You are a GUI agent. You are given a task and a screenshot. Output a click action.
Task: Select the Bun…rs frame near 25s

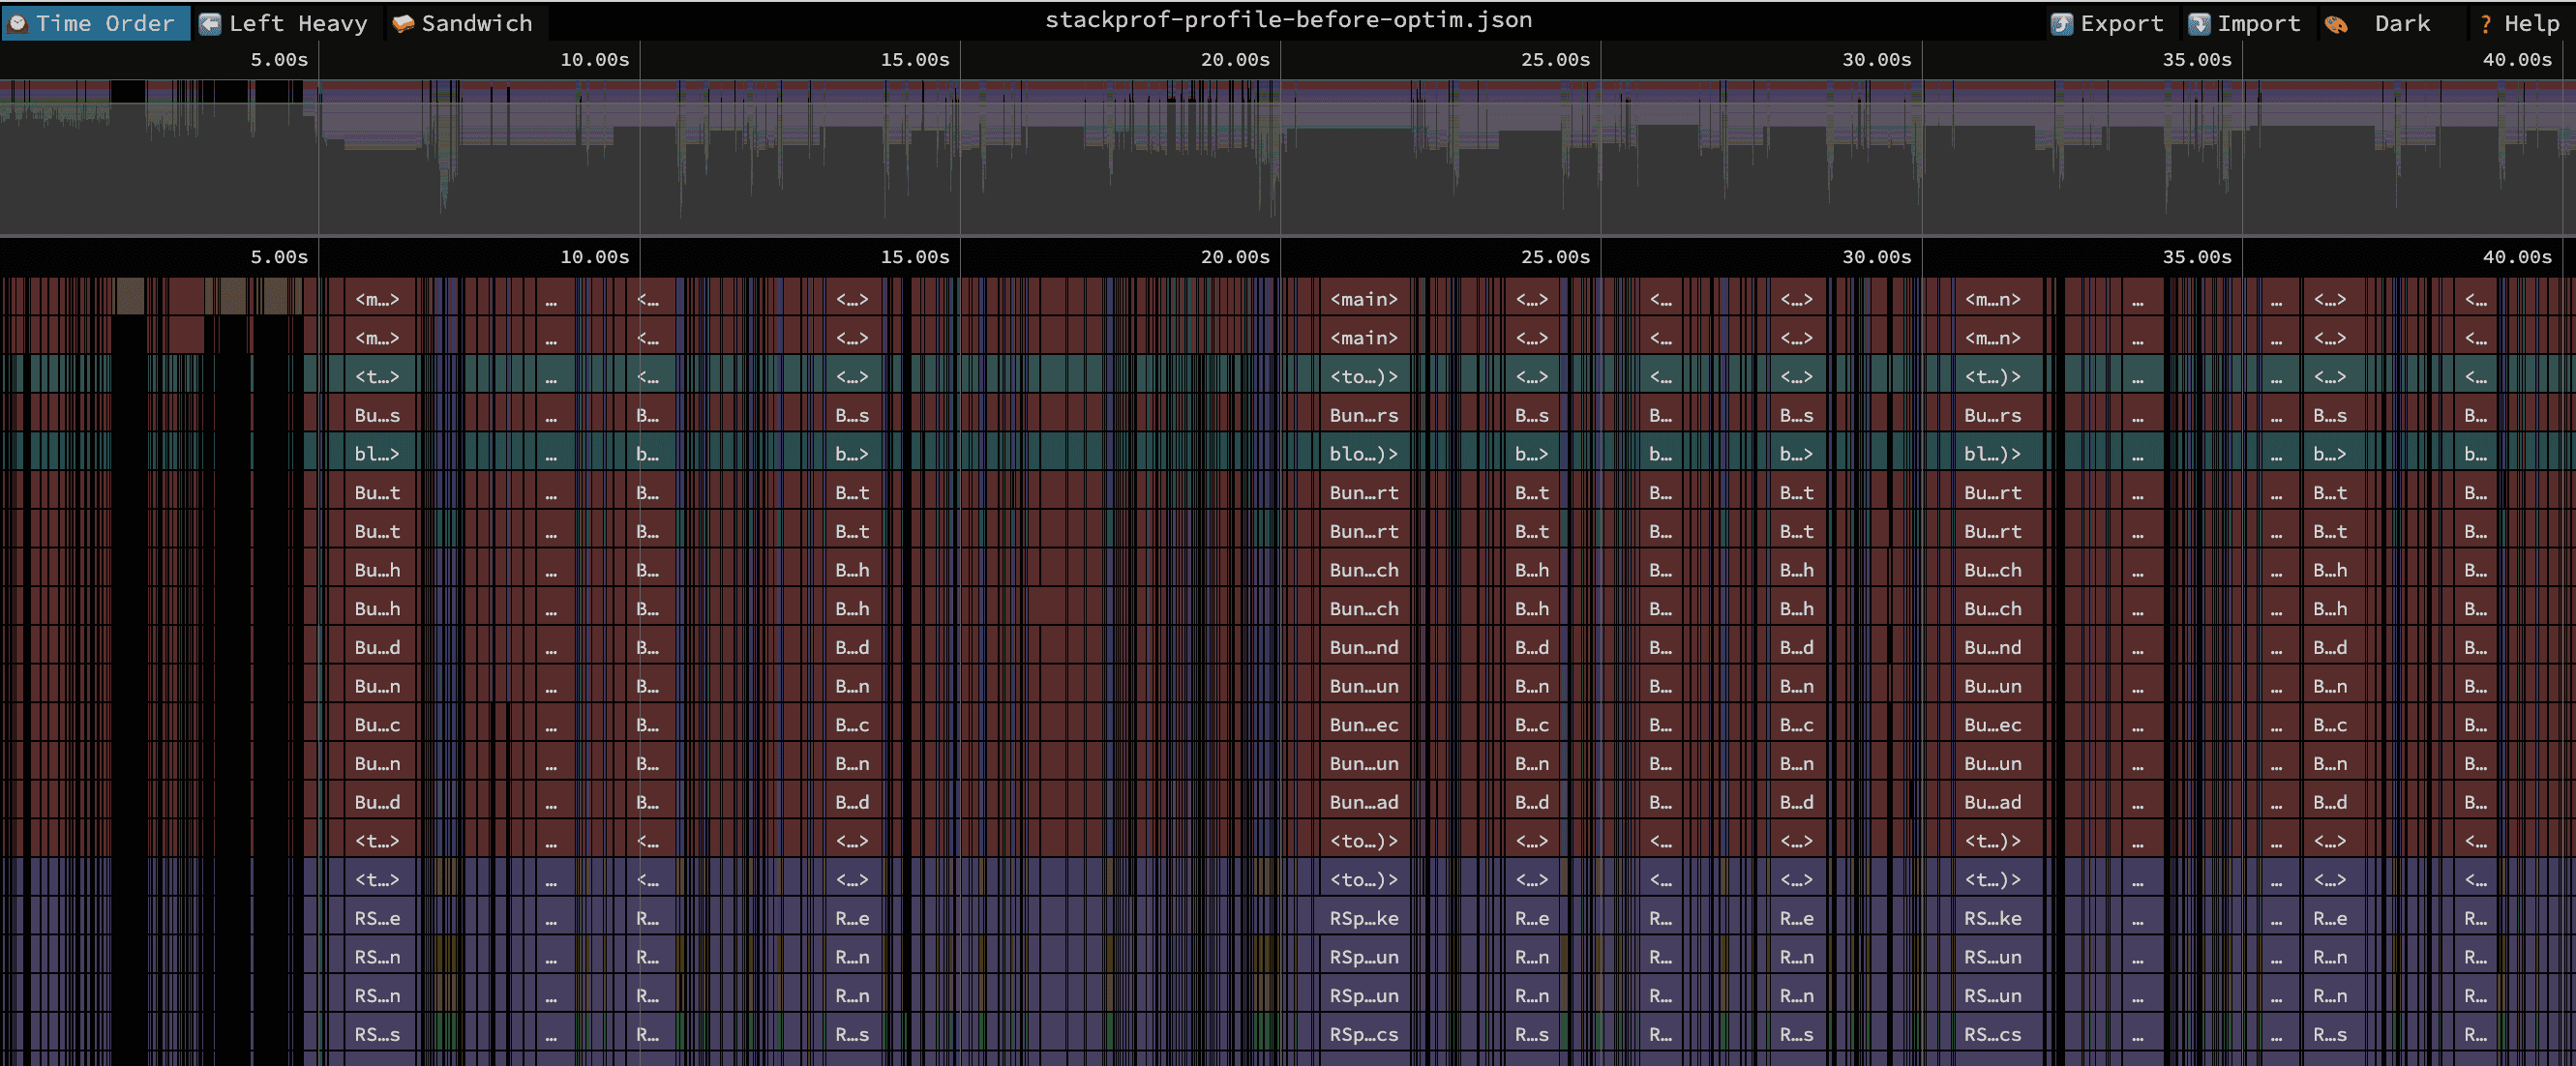point(1363,415)
